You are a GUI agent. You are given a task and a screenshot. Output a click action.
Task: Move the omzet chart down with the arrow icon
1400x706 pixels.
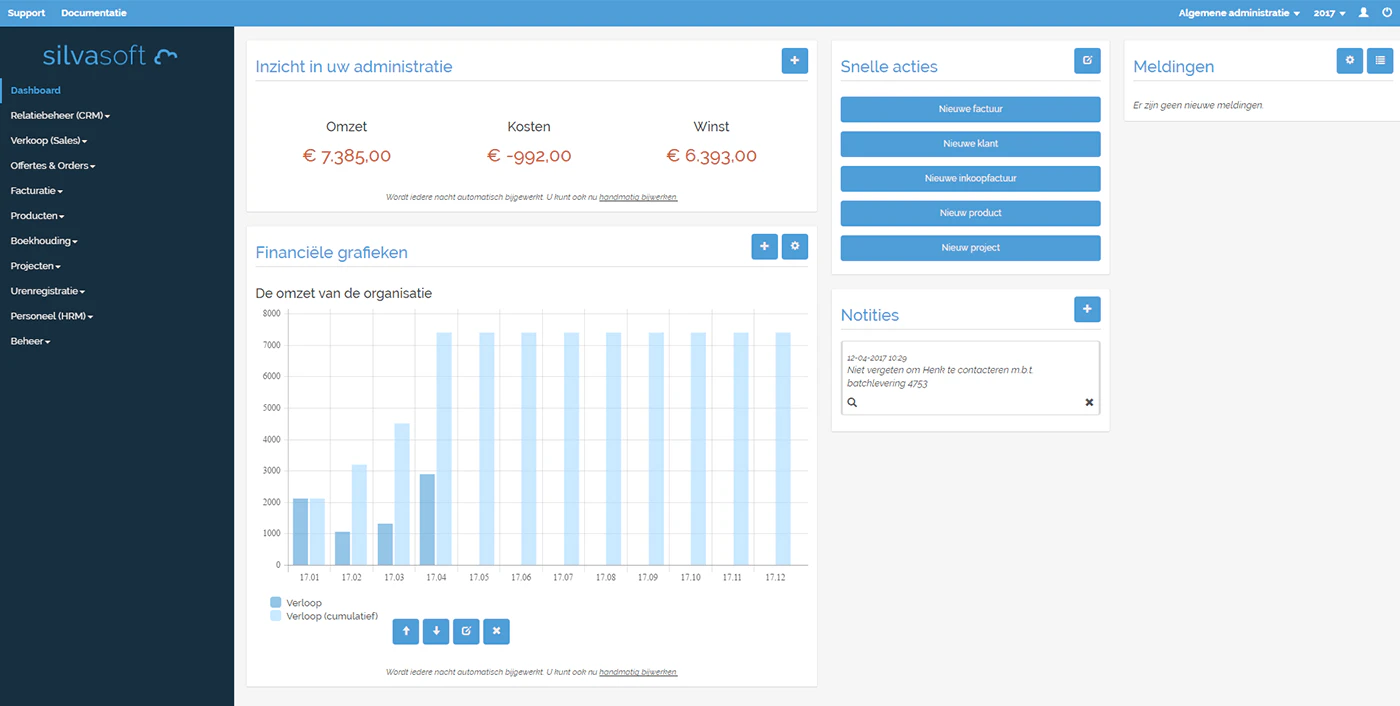click(435, 631)
